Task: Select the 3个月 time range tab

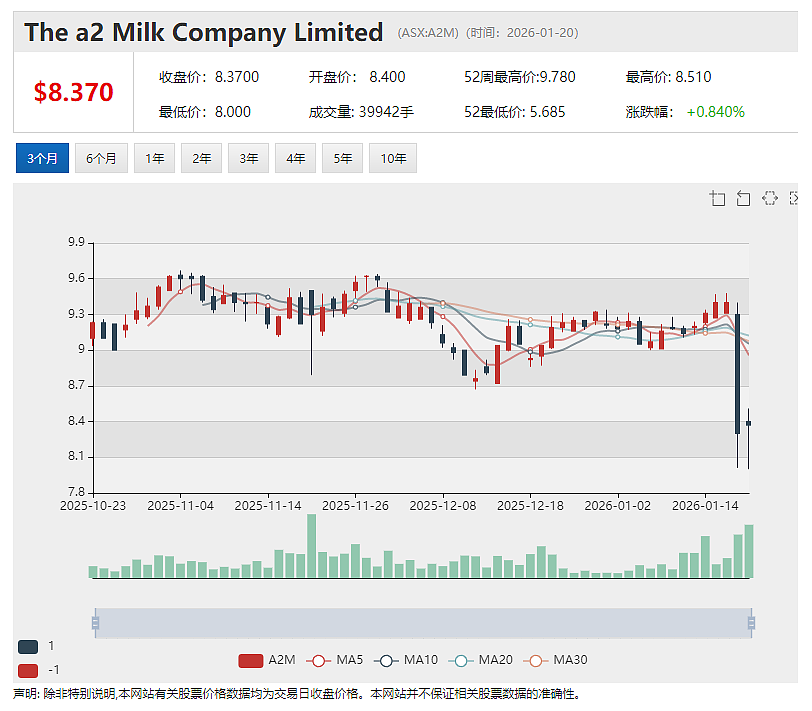Action: (x=42, y=158)
